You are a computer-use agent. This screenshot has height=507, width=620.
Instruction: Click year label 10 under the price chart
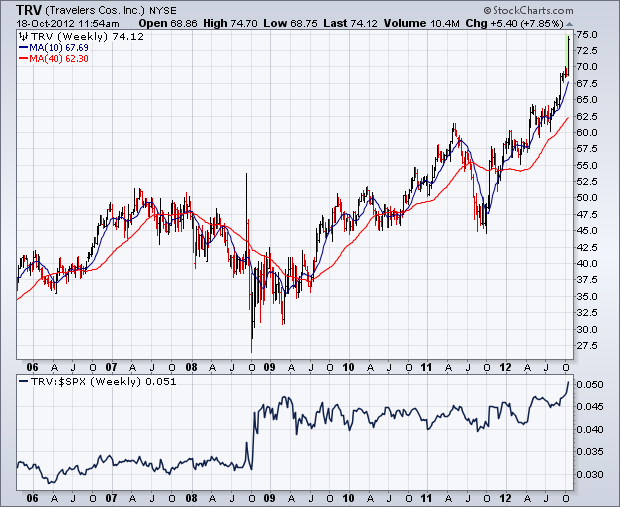pyautogui.click(x=348, y=367)
